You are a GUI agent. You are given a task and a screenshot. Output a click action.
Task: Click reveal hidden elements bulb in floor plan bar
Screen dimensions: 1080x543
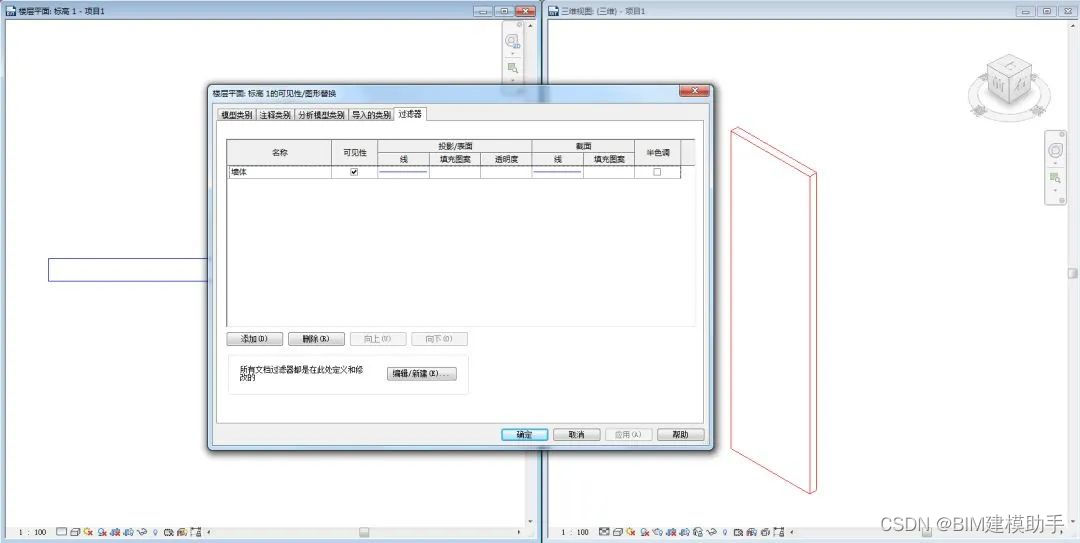155,532
